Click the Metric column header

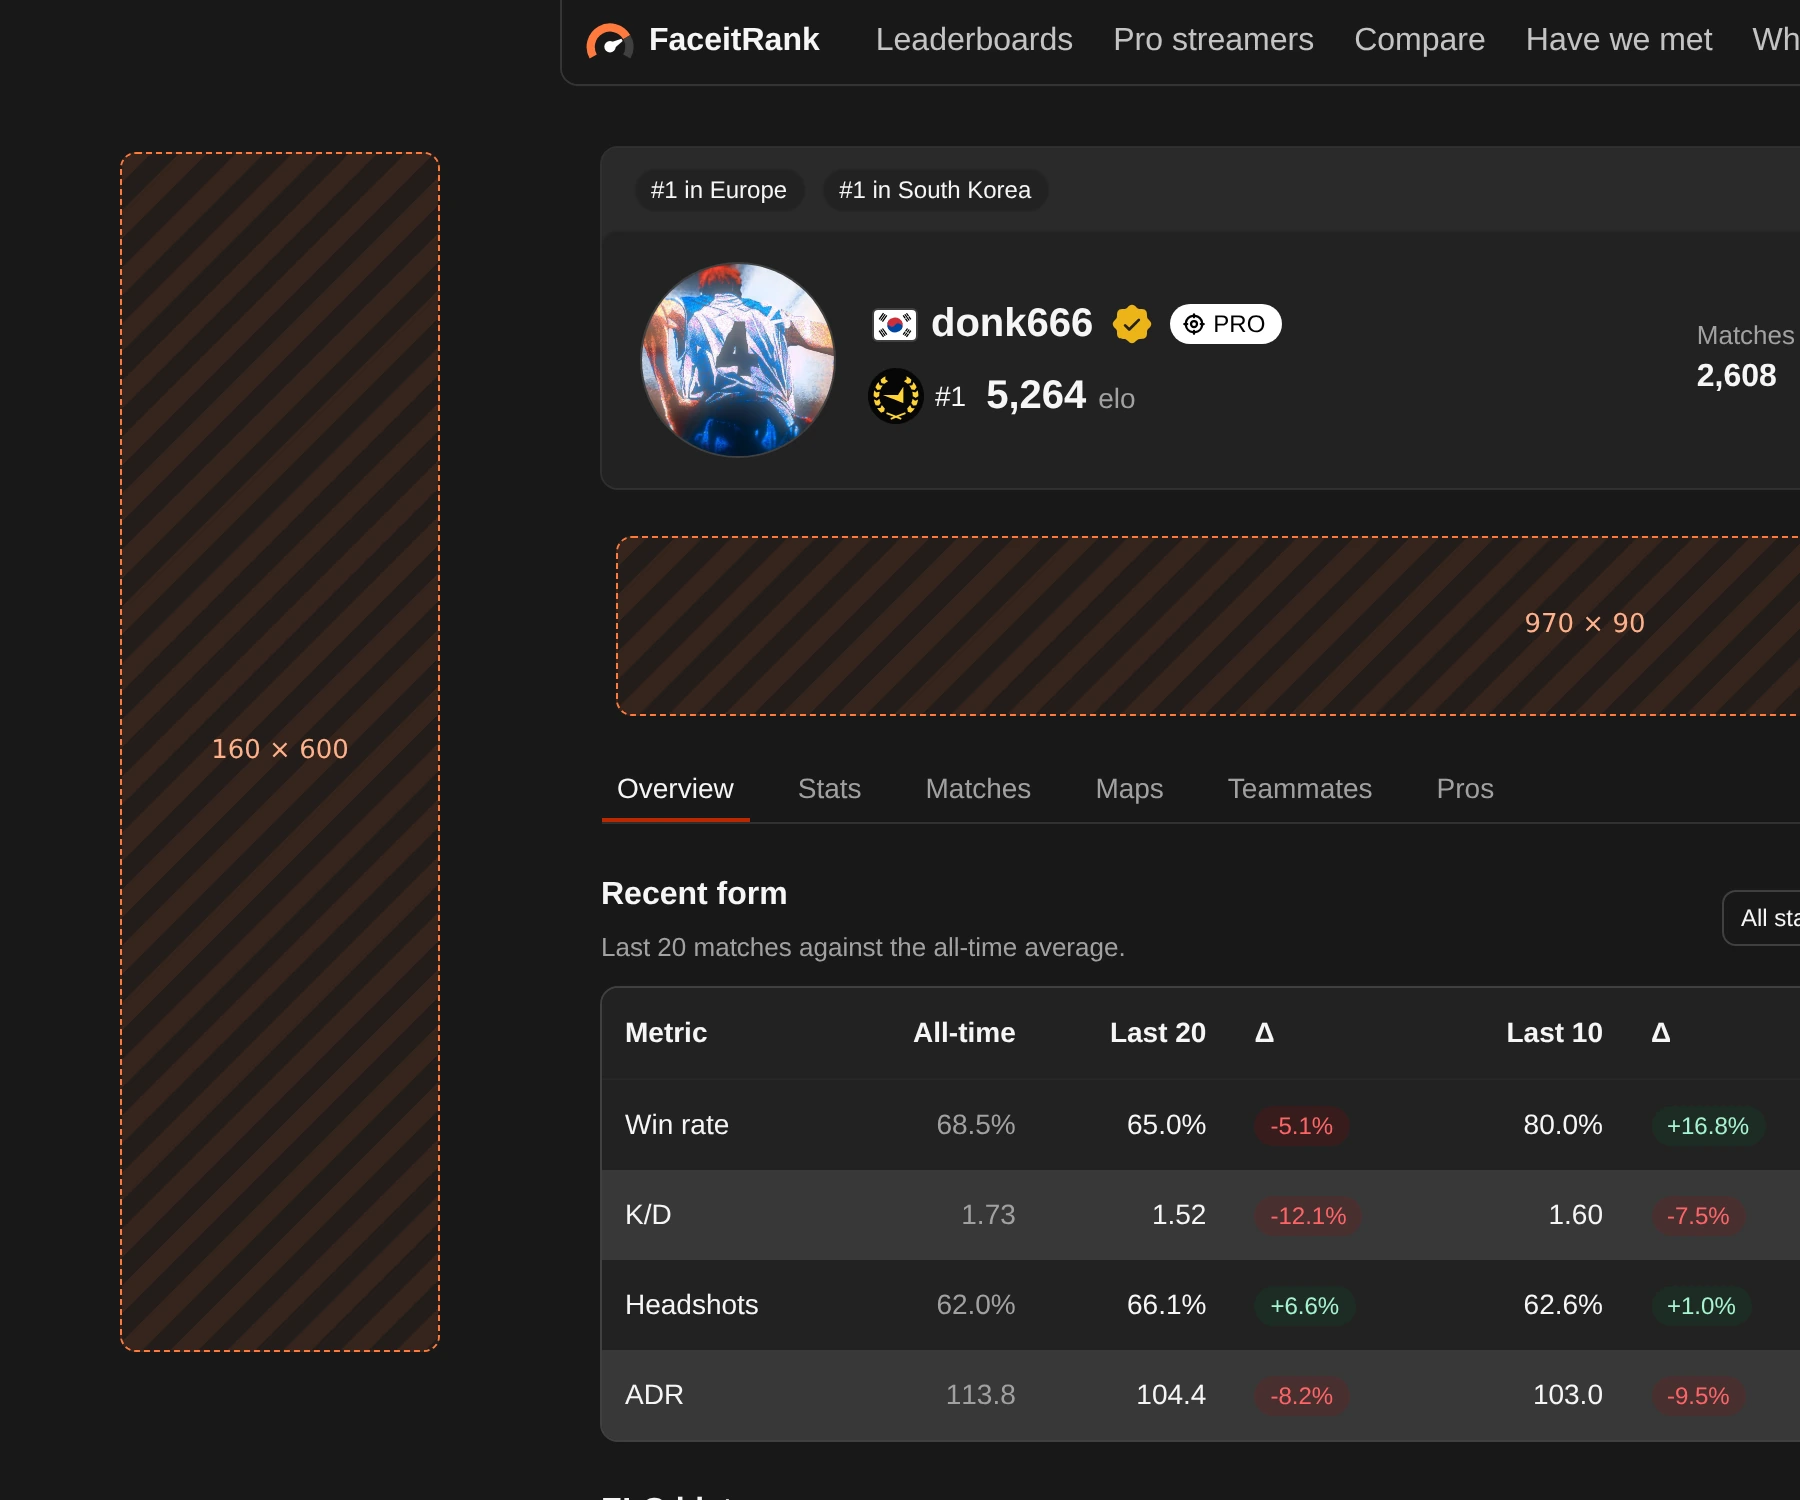[x=665, y=1033]
